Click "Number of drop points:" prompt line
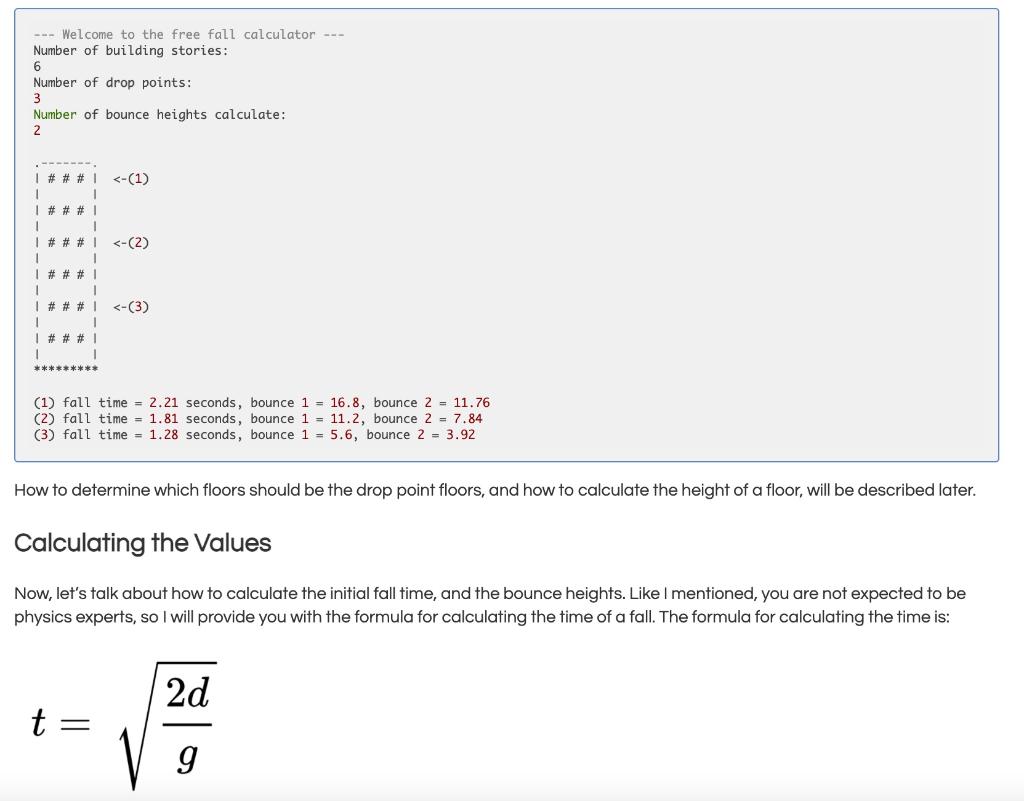 click(112, 82)
